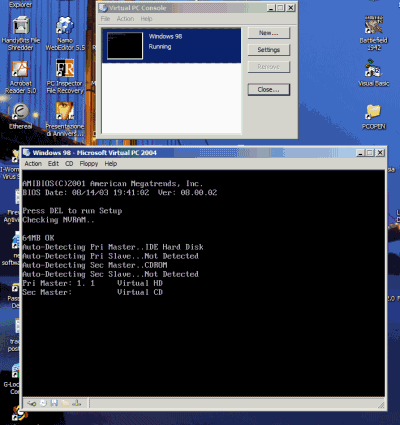Select the Presentazione di Annivers desktop icon

click(65, 120)
